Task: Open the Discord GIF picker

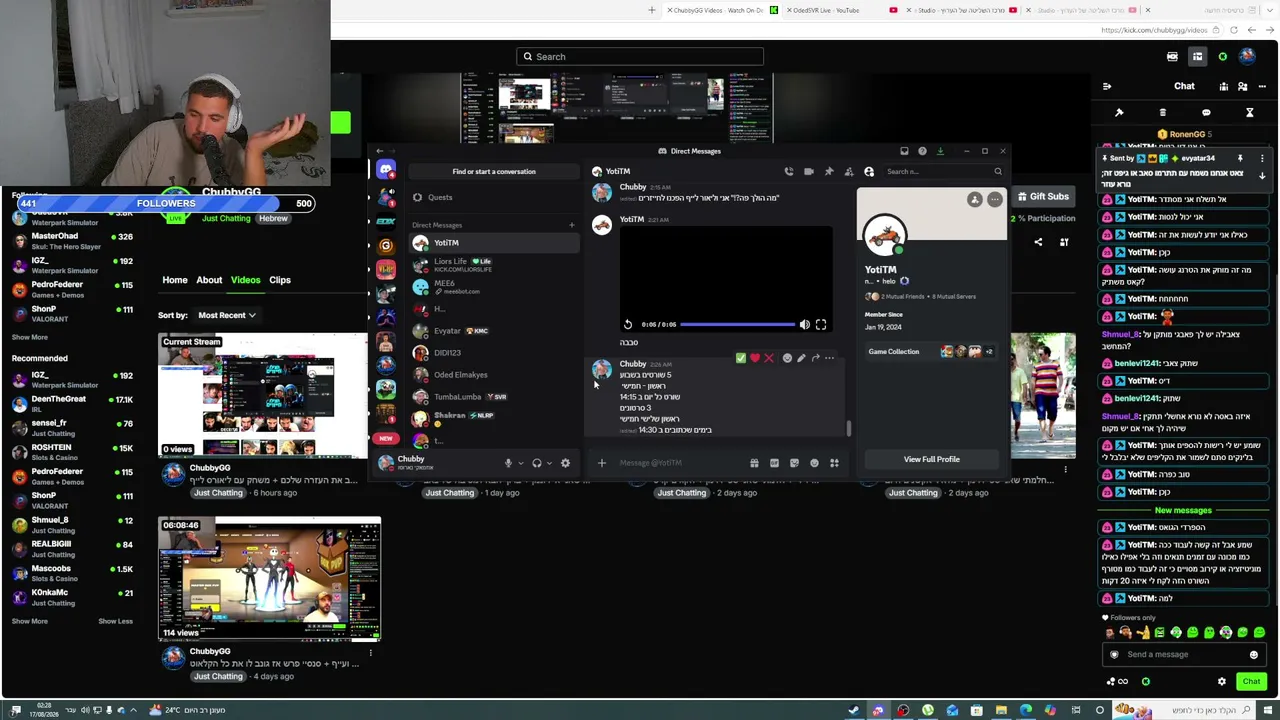Action: (774, 463)
